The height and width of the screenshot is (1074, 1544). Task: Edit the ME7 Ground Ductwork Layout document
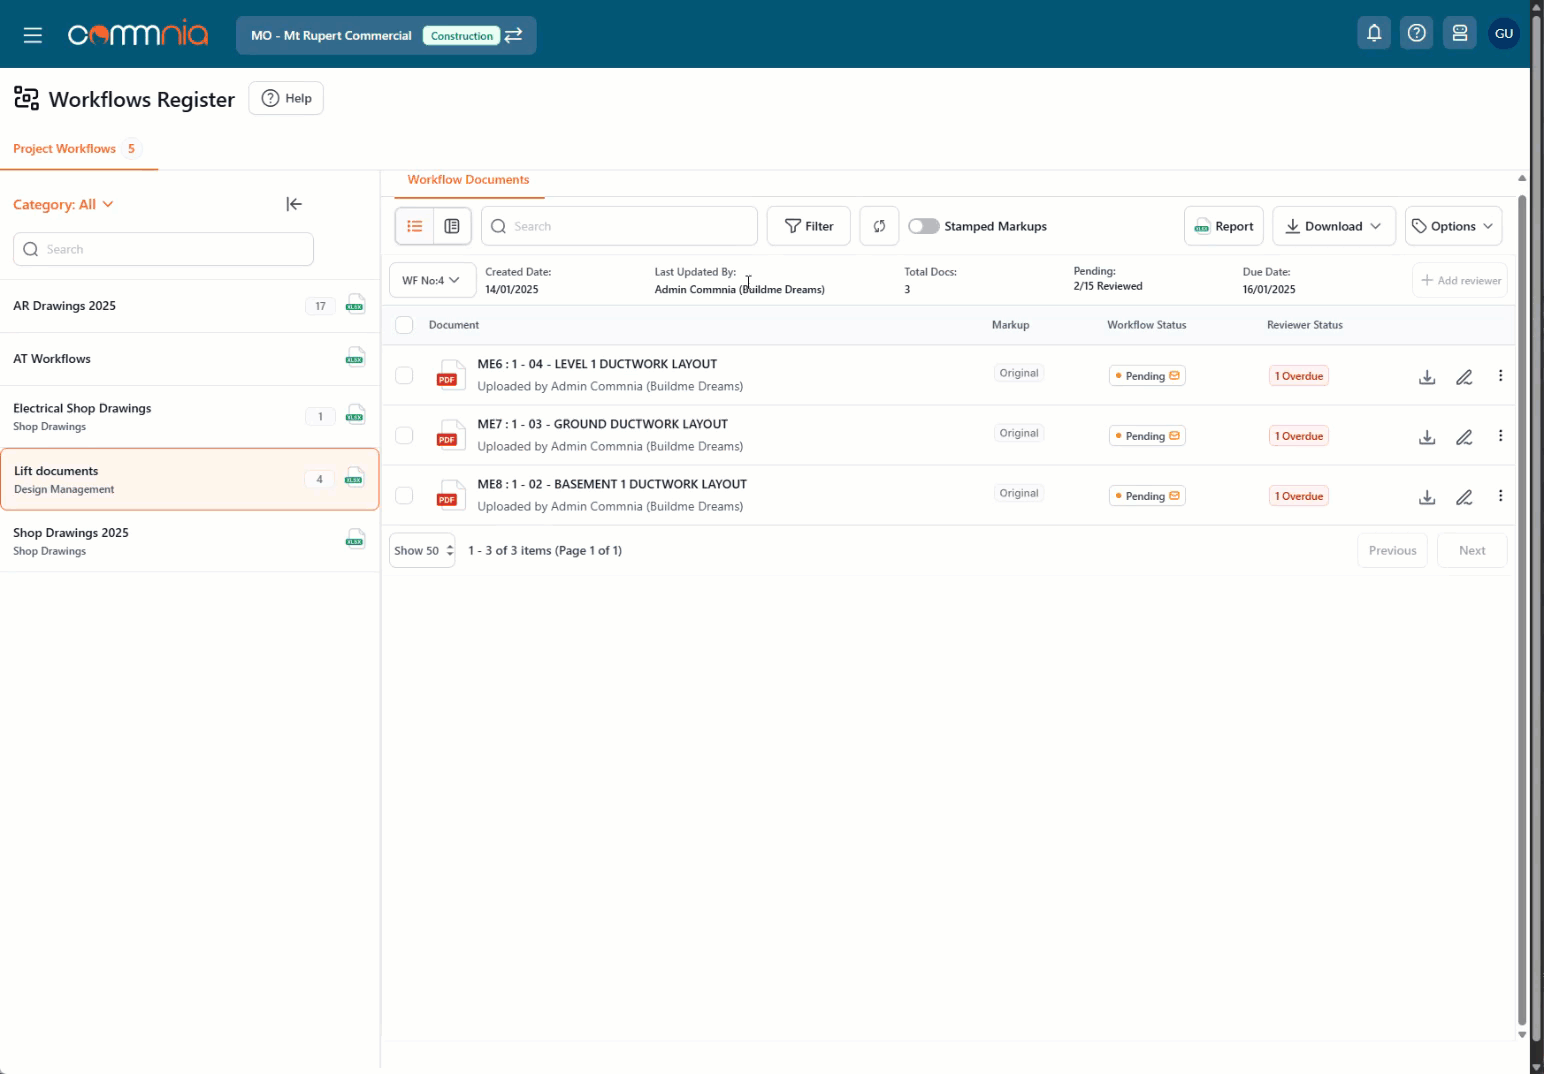click(1464, 437)
